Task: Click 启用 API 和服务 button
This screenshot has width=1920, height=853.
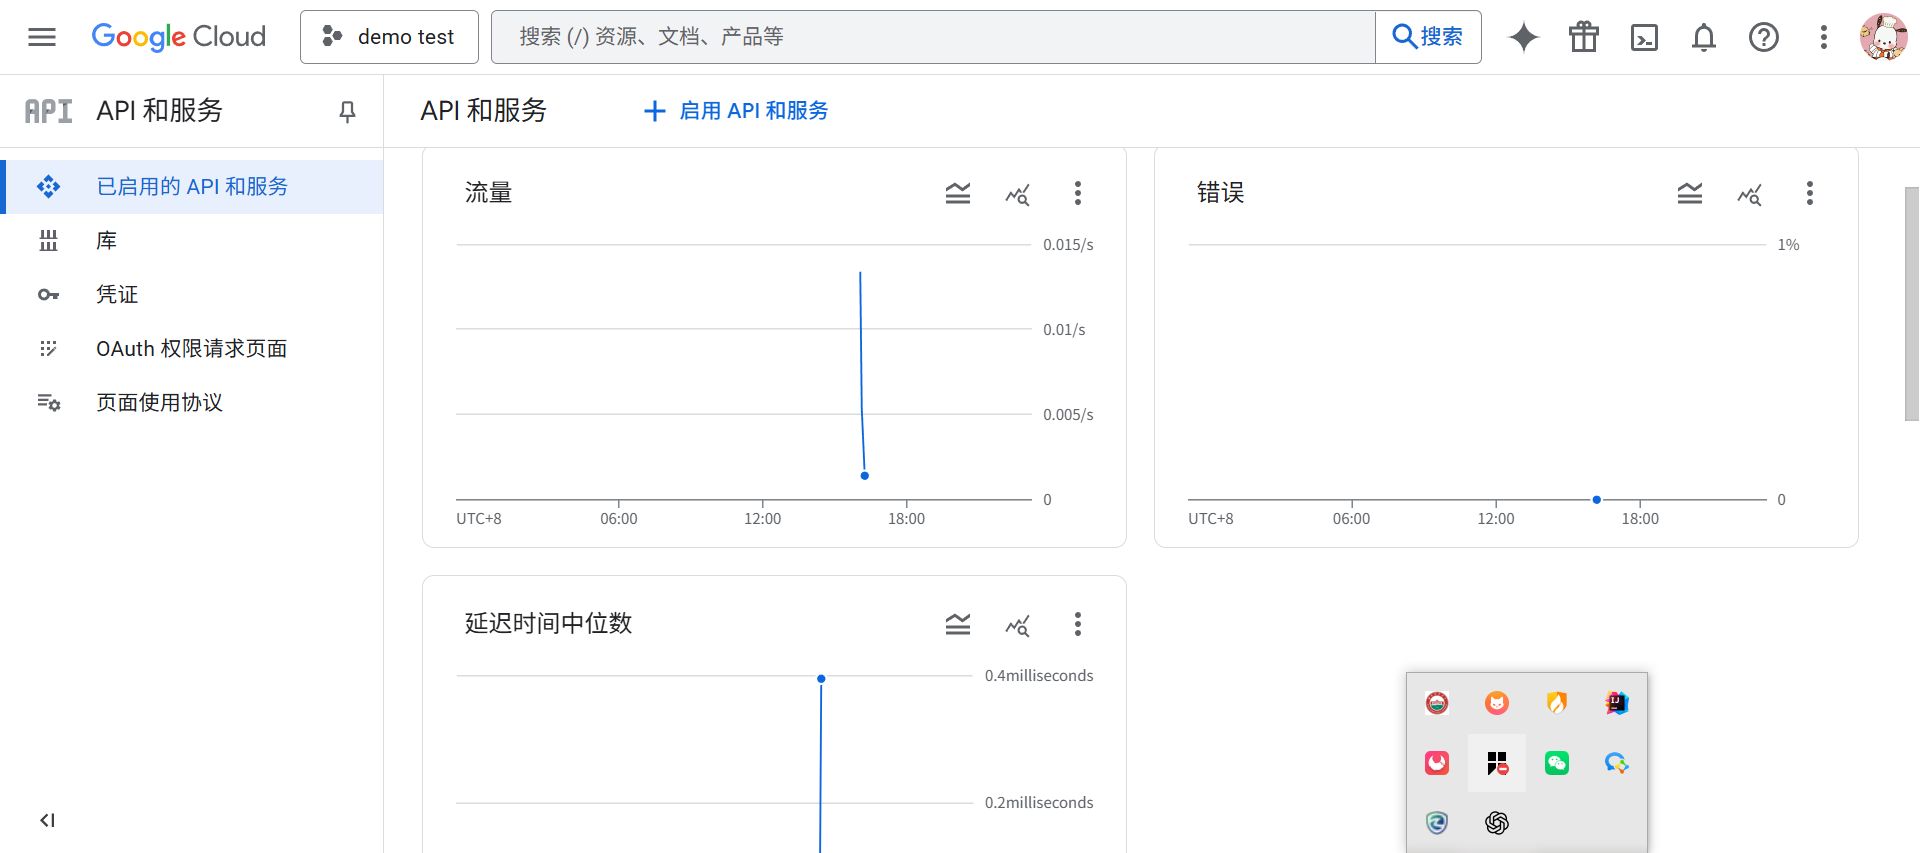Action: pyautogui.click(x=736, y=111)
